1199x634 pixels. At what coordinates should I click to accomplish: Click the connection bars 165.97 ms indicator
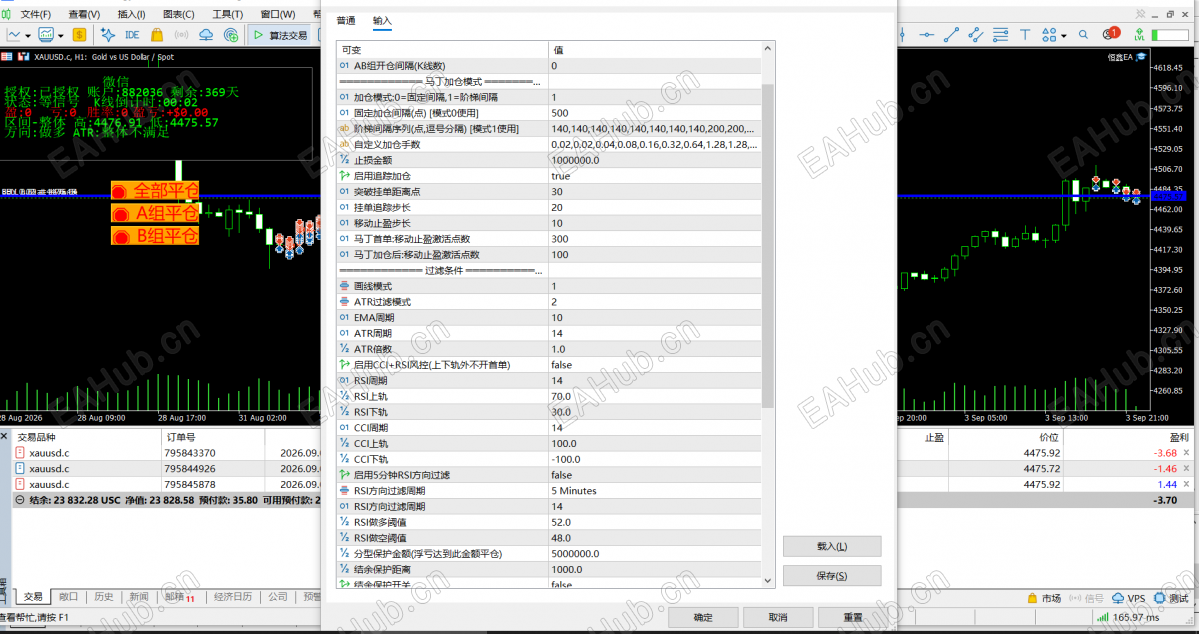pos(1129,617)
